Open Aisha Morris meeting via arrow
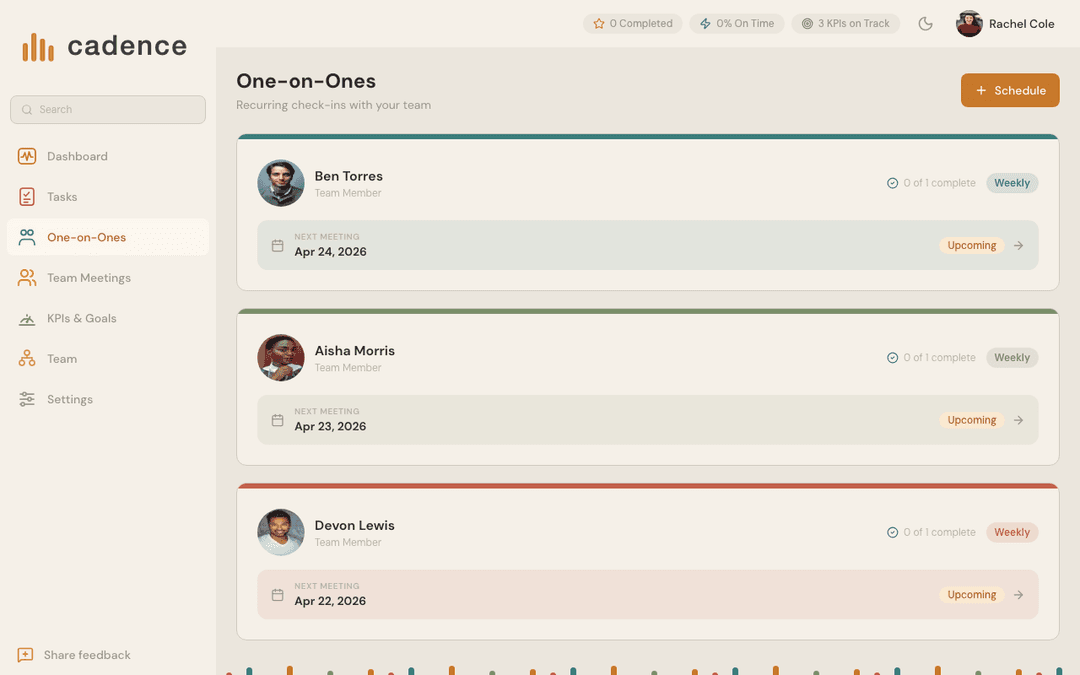The width and height of the screenshot is (1080, 675). pos(1018,421)
